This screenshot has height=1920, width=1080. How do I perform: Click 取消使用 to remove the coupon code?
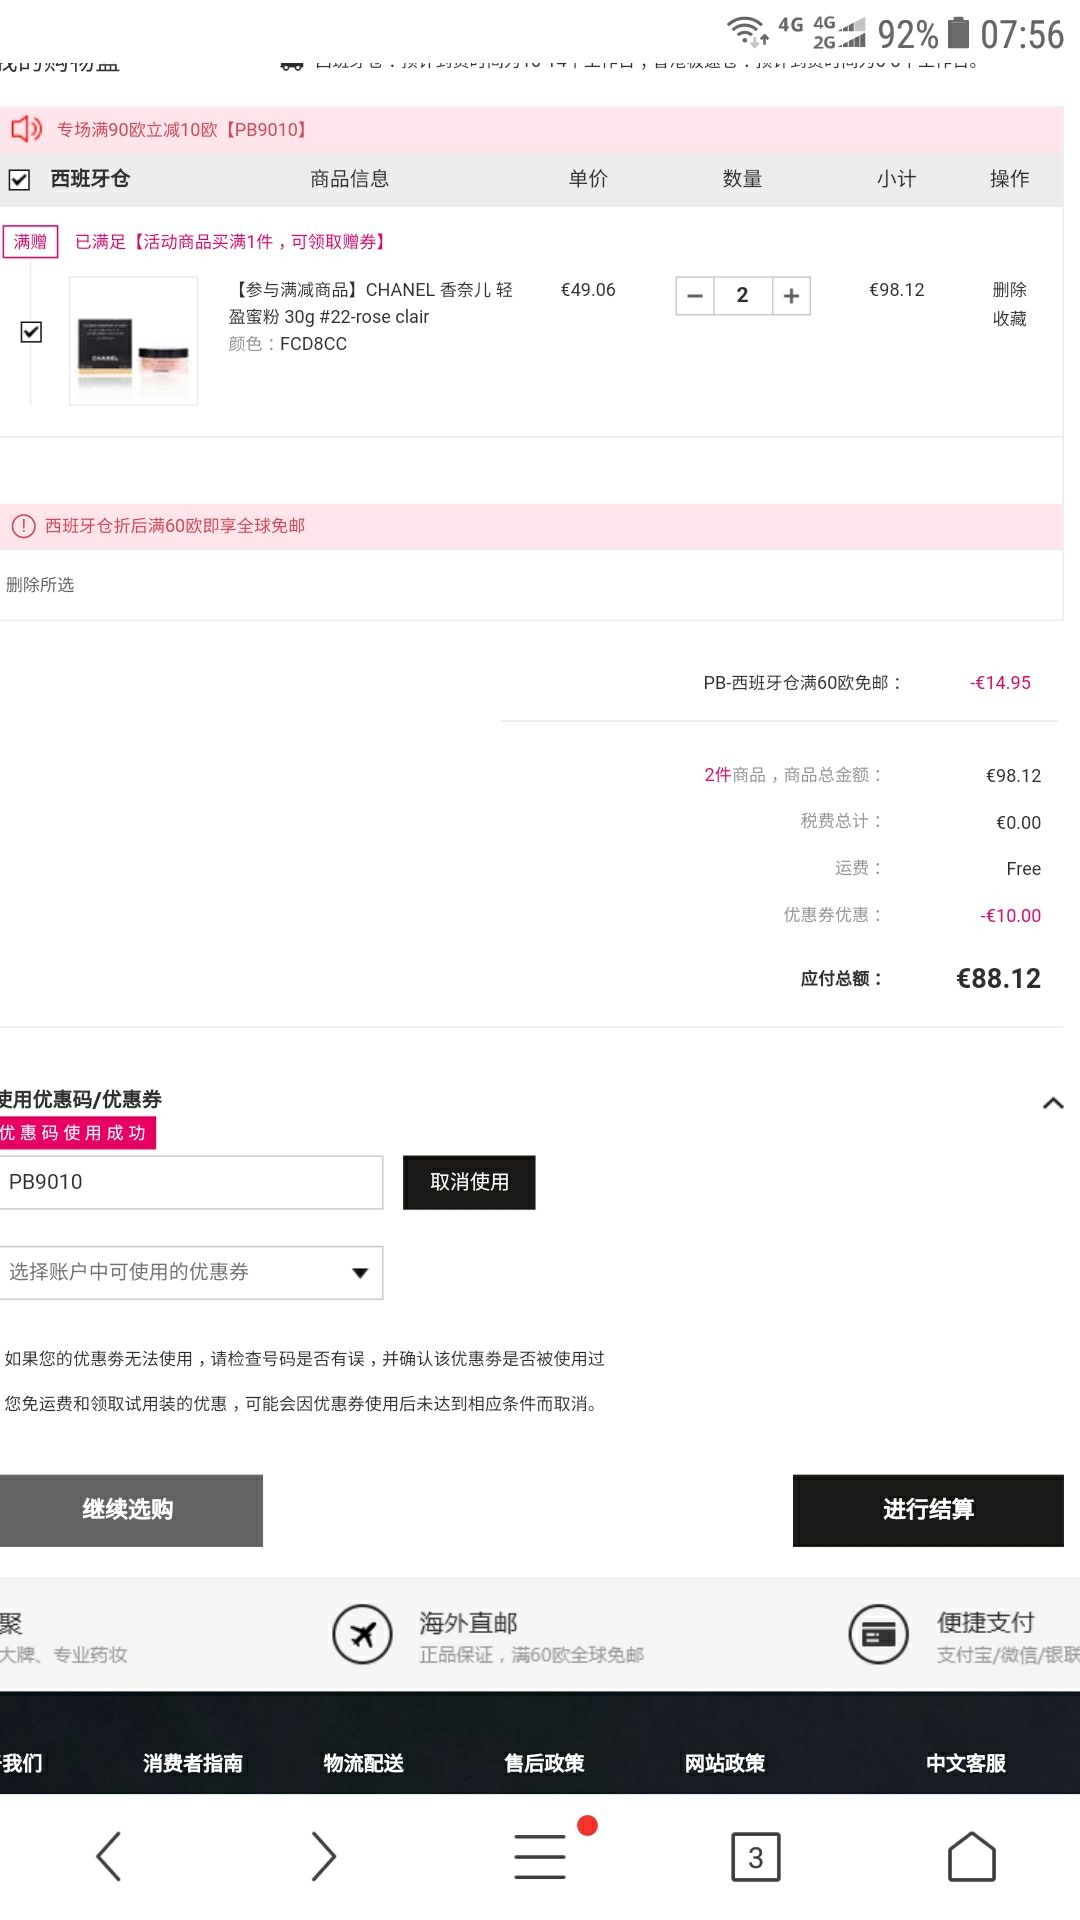point(469,1182)
